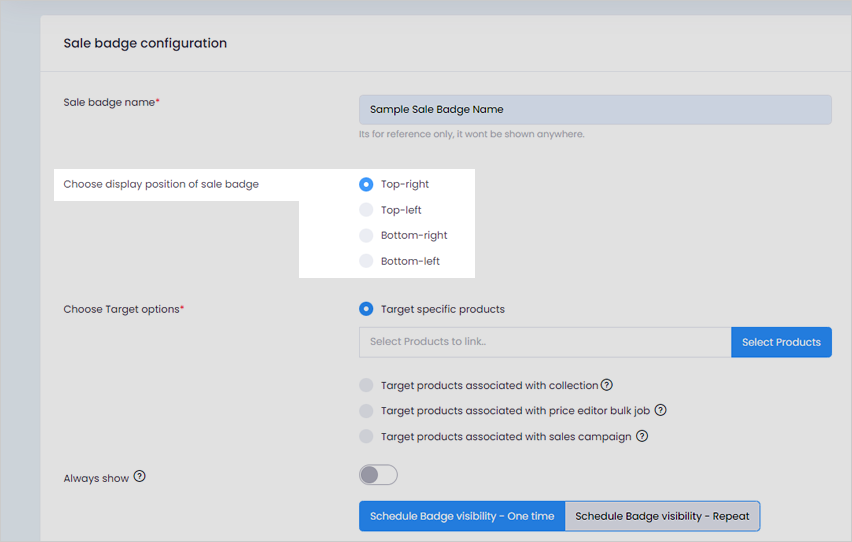Select Target specific products option
The height and width of the screenshot is (542, 852).
pos(366,309)
